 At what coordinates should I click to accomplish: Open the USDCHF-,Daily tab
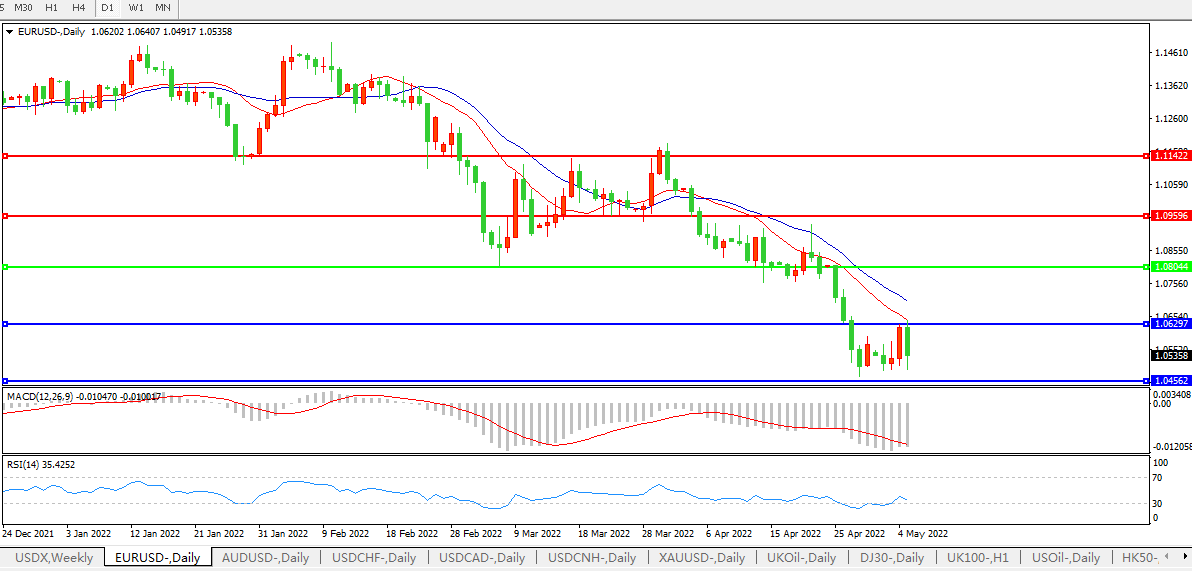coord(374,557)
